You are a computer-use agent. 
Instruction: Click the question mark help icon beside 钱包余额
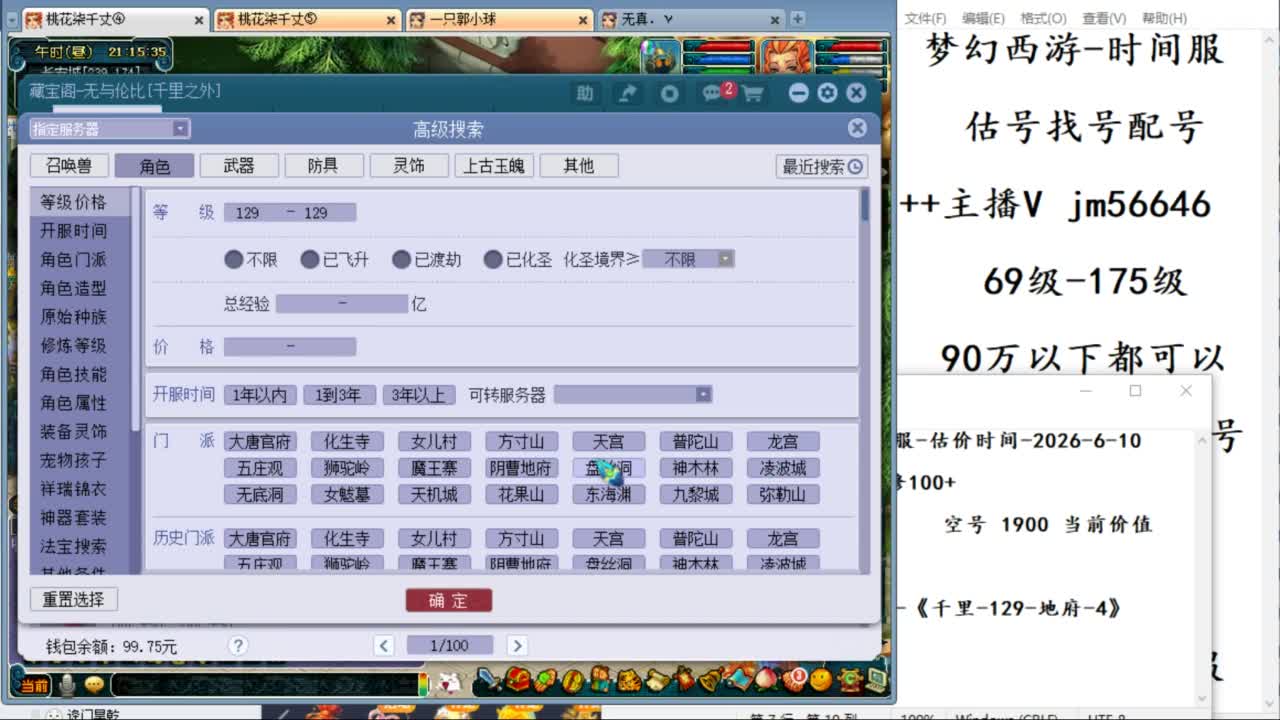pos(237,645)
